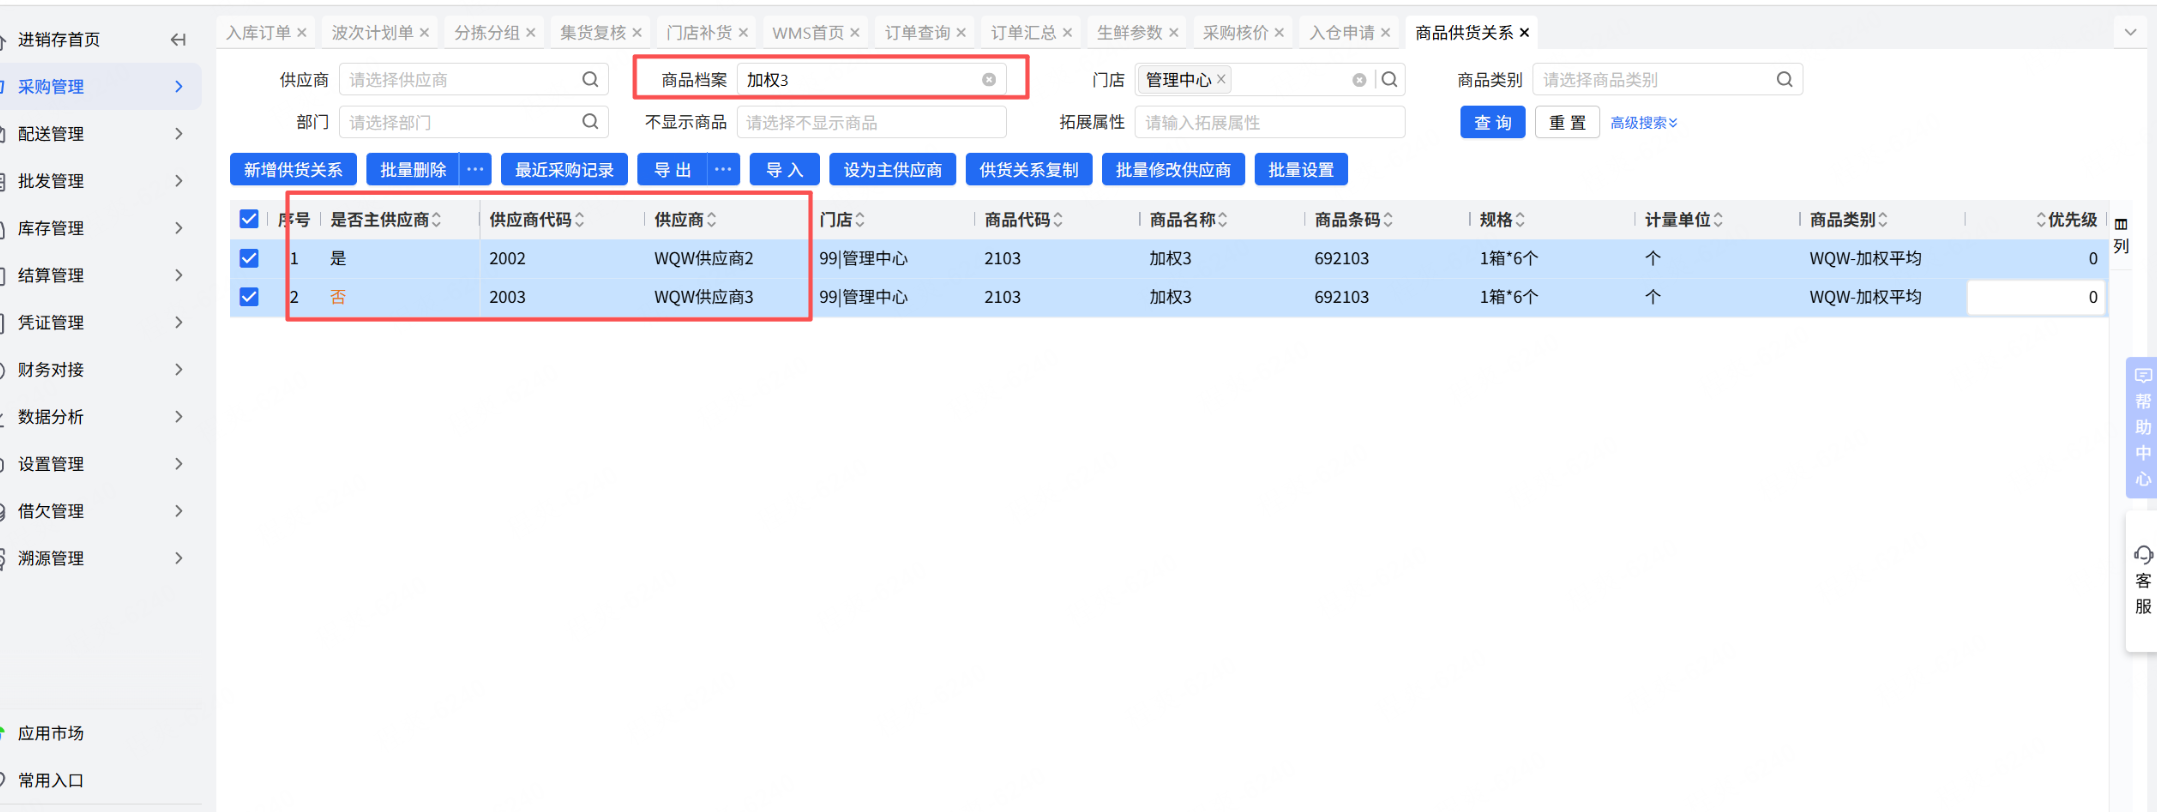Expand the 结算管理 menu
This screenshot has width=2157, height=812.
click(x=100, y=275)
